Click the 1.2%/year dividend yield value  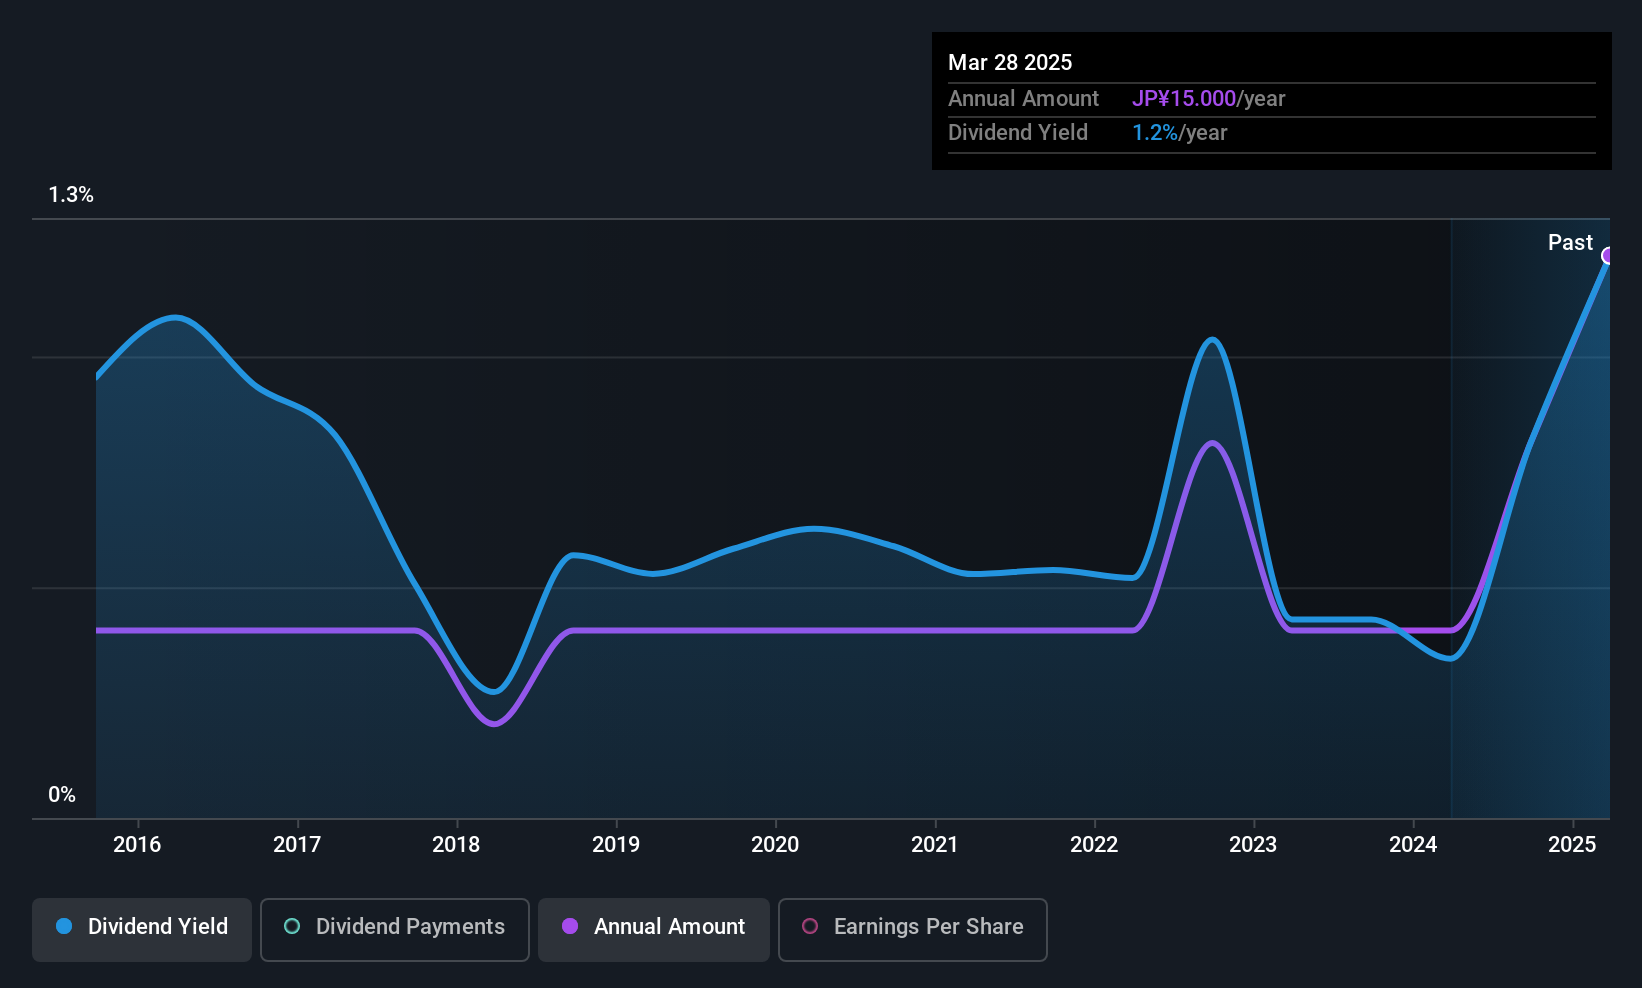coord(1179,132)
